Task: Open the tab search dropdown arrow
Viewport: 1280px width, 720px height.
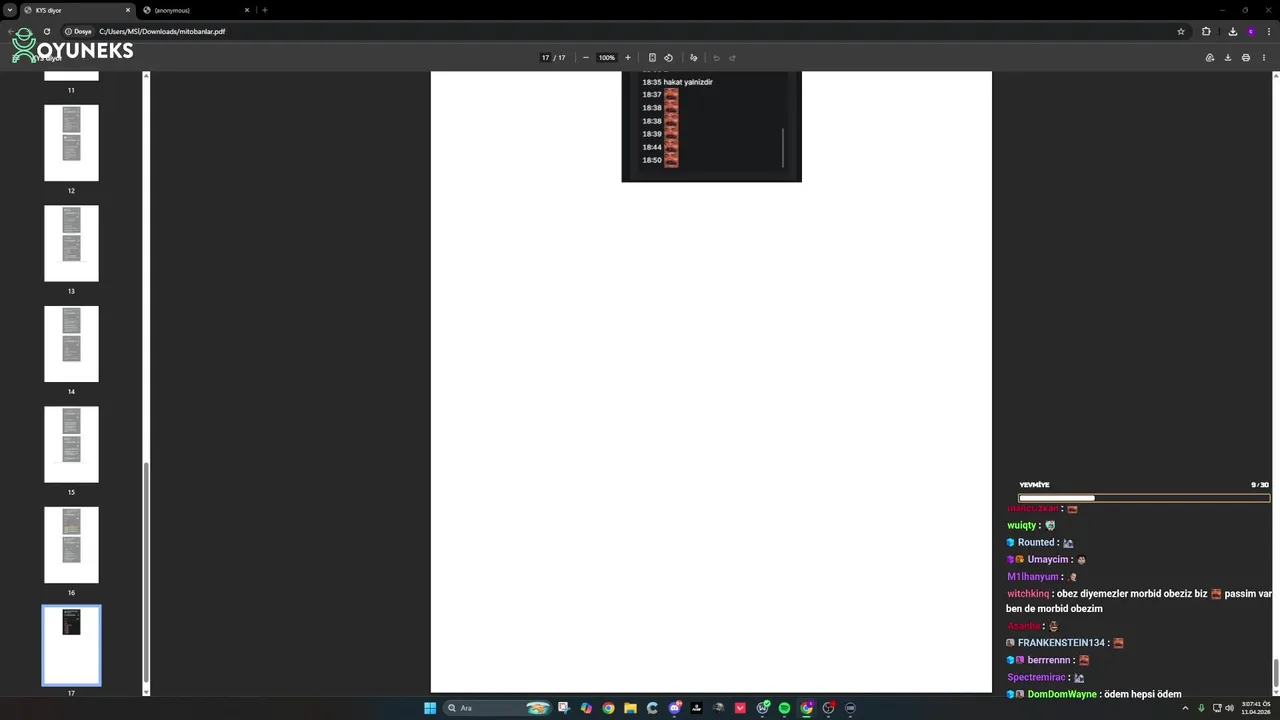Action: point(9,10)
